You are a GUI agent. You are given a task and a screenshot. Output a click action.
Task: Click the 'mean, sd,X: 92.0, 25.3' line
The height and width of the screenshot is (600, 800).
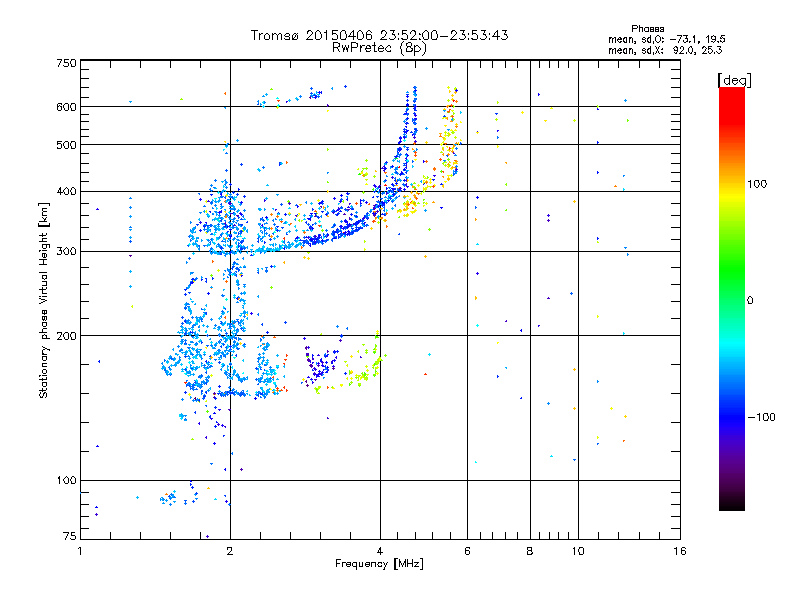pyautogui.click(x=665, y=51)
